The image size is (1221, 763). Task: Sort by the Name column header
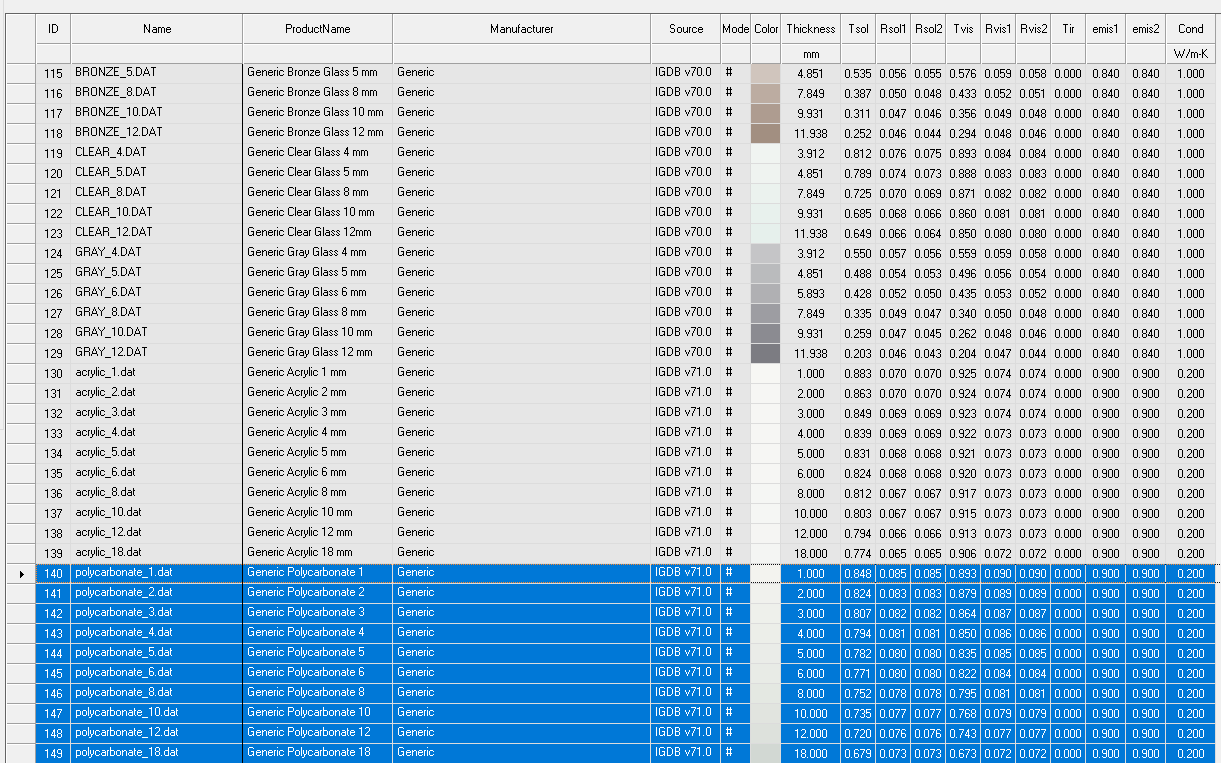(157, 29)
